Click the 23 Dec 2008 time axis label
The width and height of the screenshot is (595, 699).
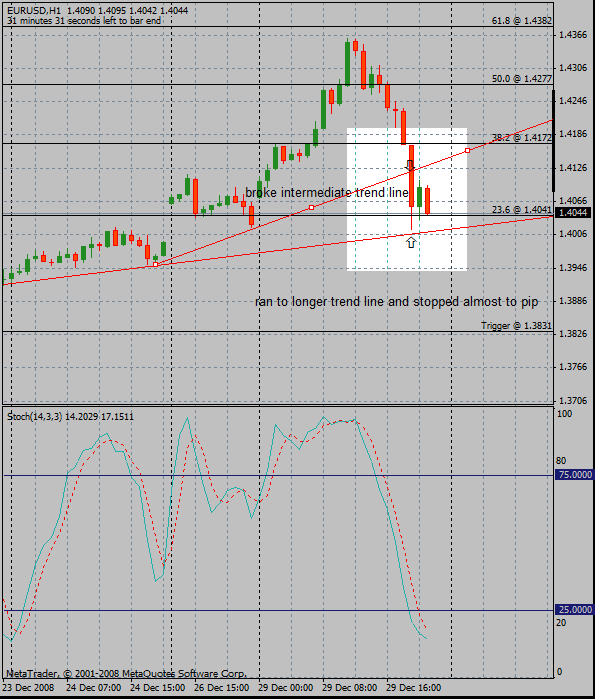[28, 687]
